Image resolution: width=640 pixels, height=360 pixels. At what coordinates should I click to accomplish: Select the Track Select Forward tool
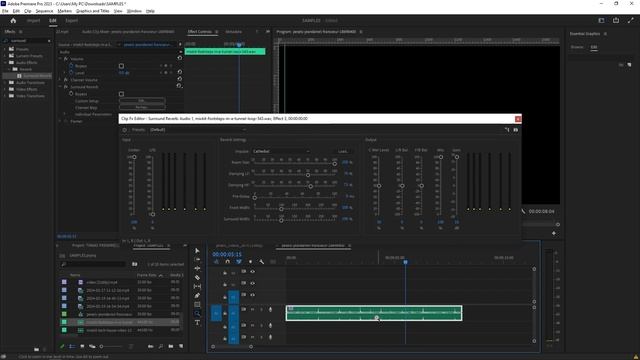pos(197,260)
